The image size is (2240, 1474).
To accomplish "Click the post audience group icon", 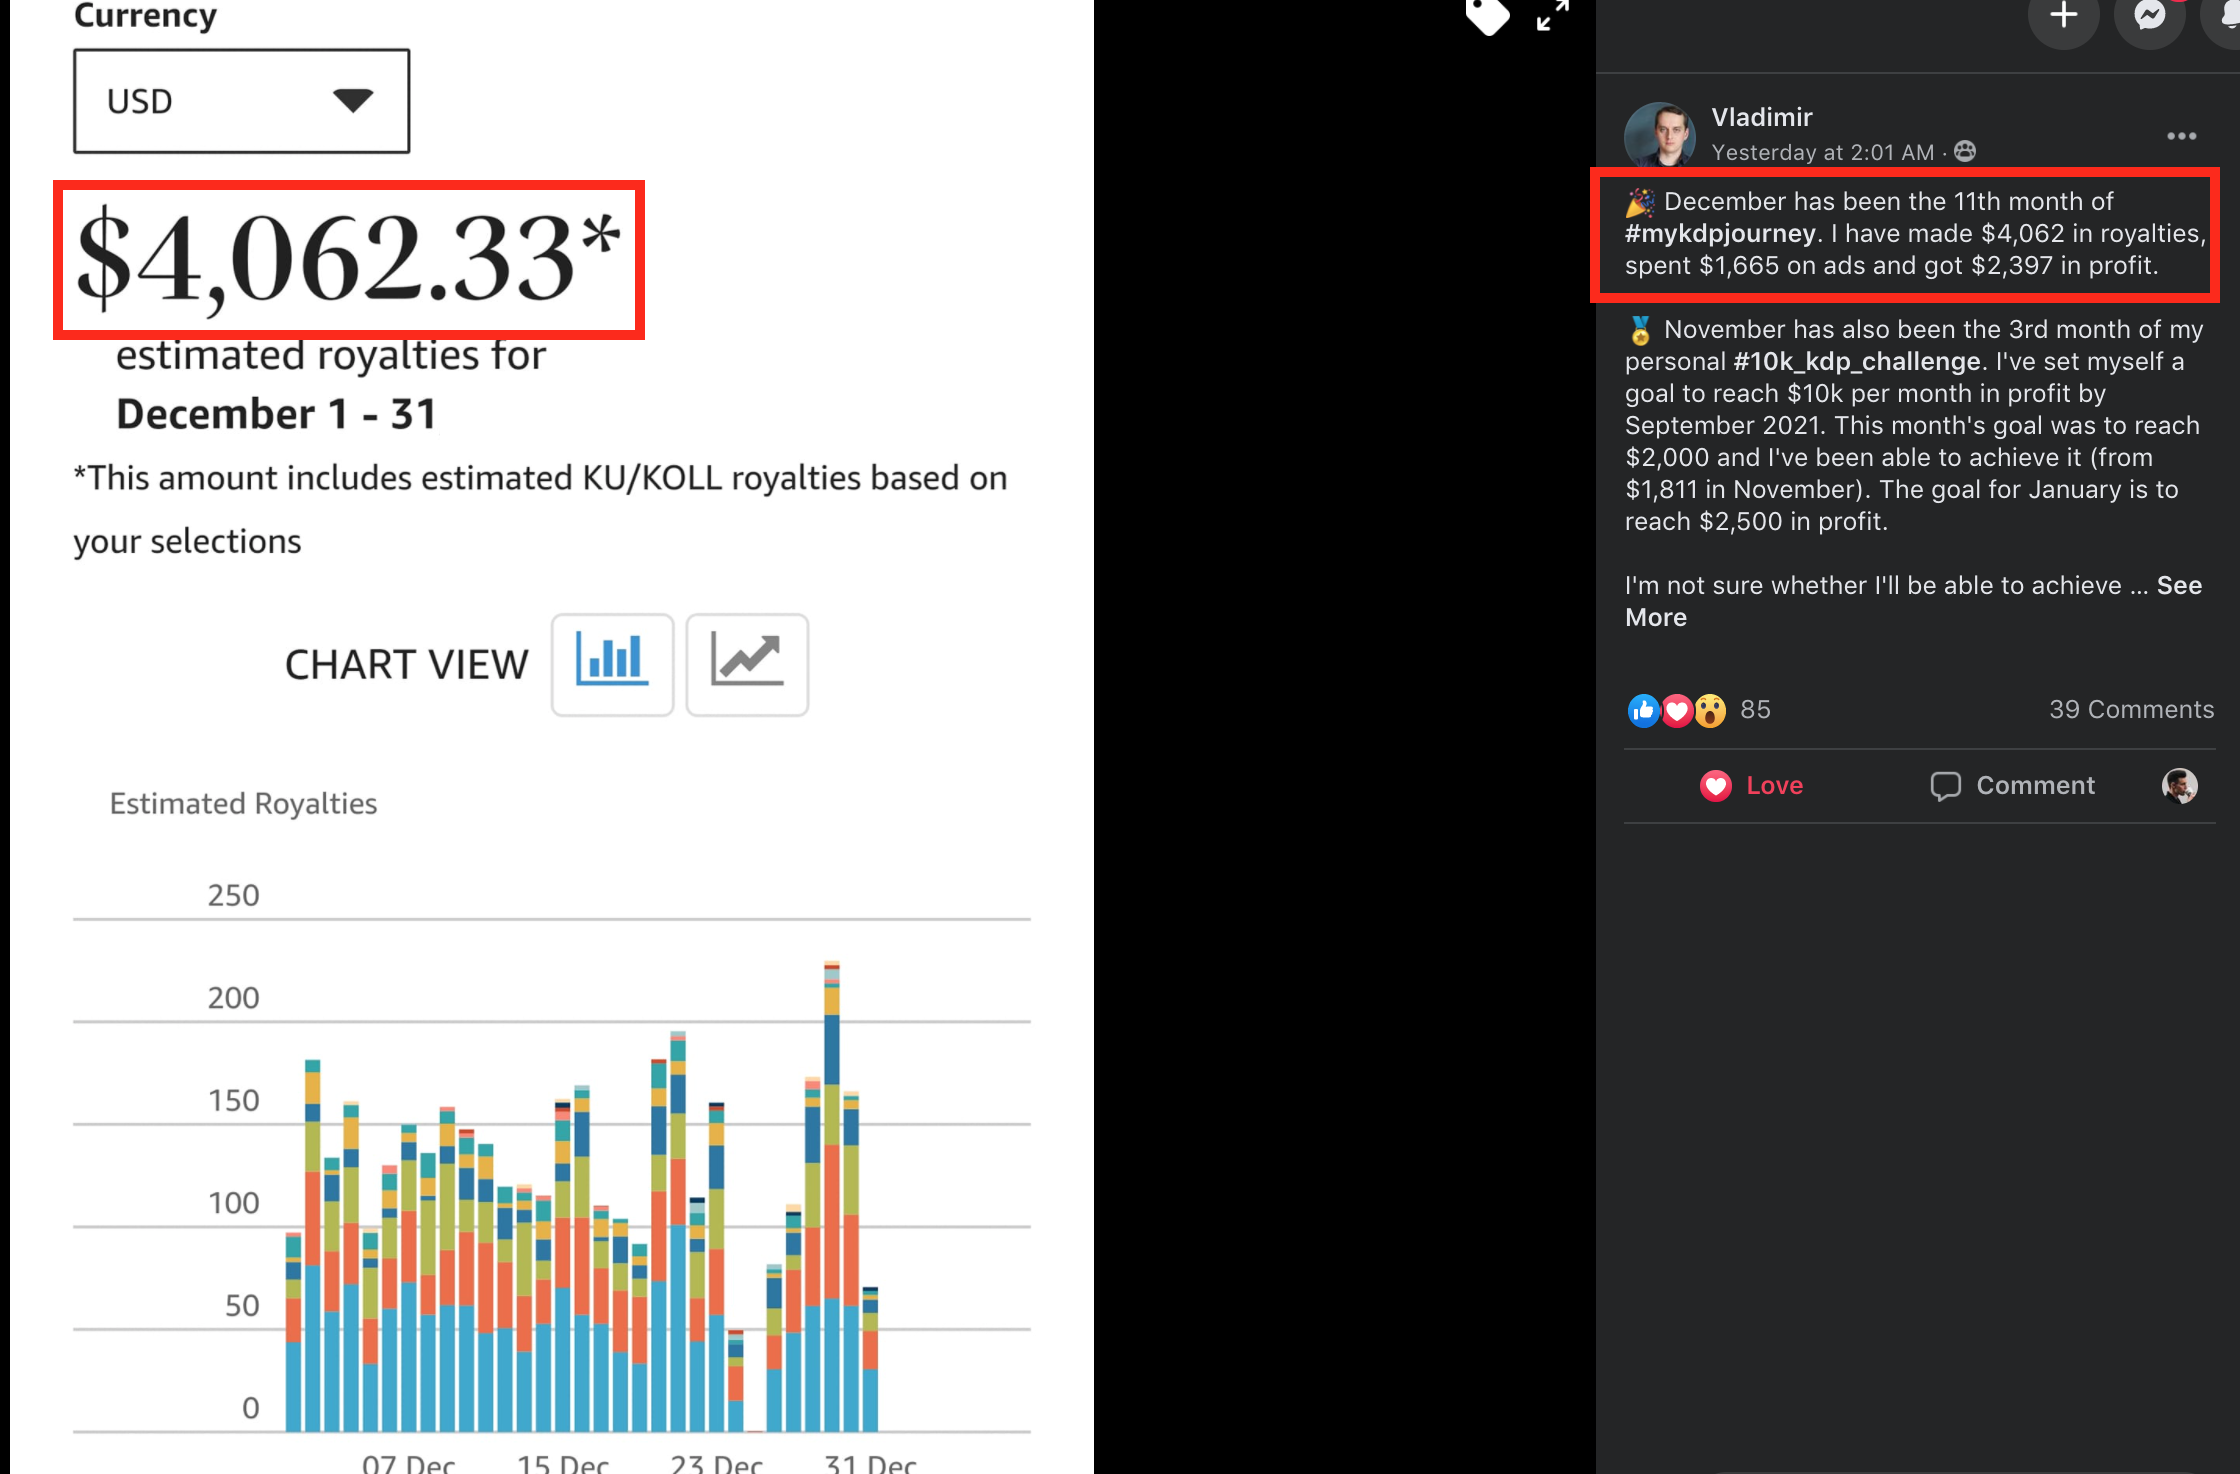I will (x=1965, y=151).
